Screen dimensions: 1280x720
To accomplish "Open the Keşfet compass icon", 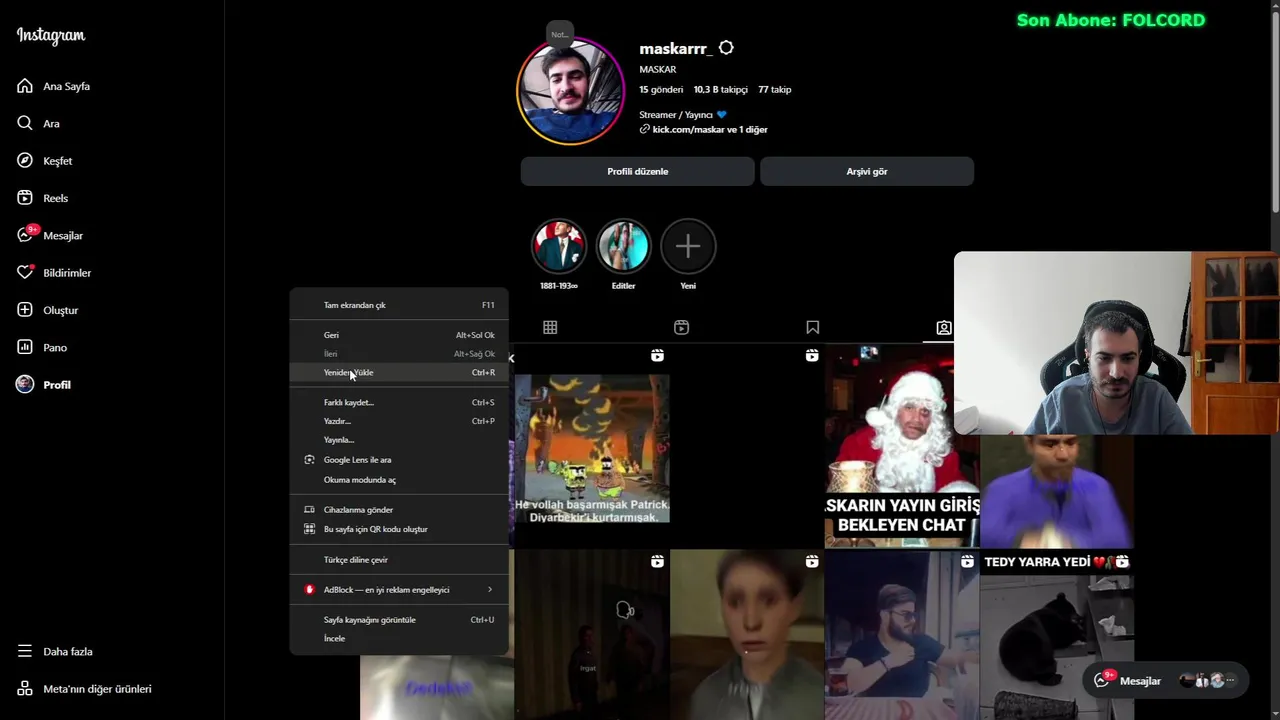I will click(25, 161).
